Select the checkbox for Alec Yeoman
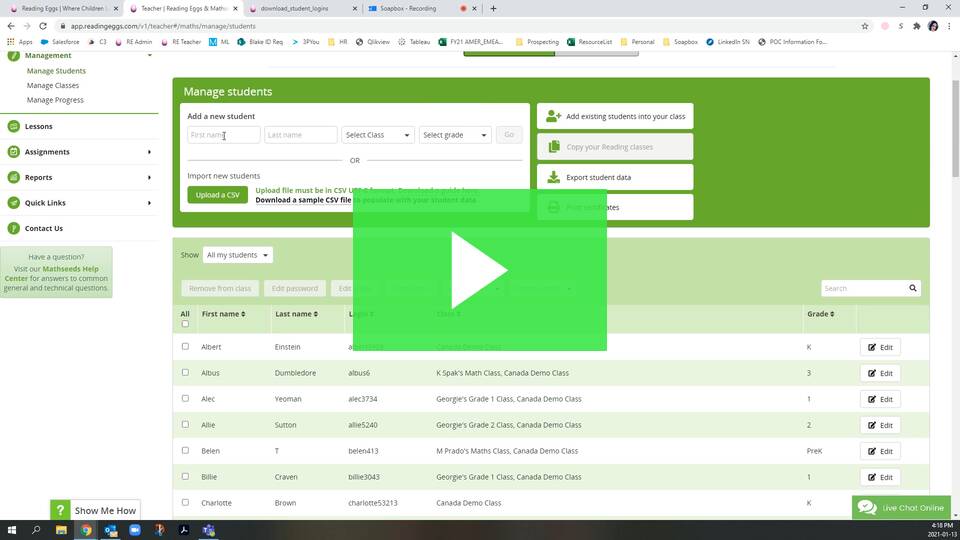 [x=185, y=399]
